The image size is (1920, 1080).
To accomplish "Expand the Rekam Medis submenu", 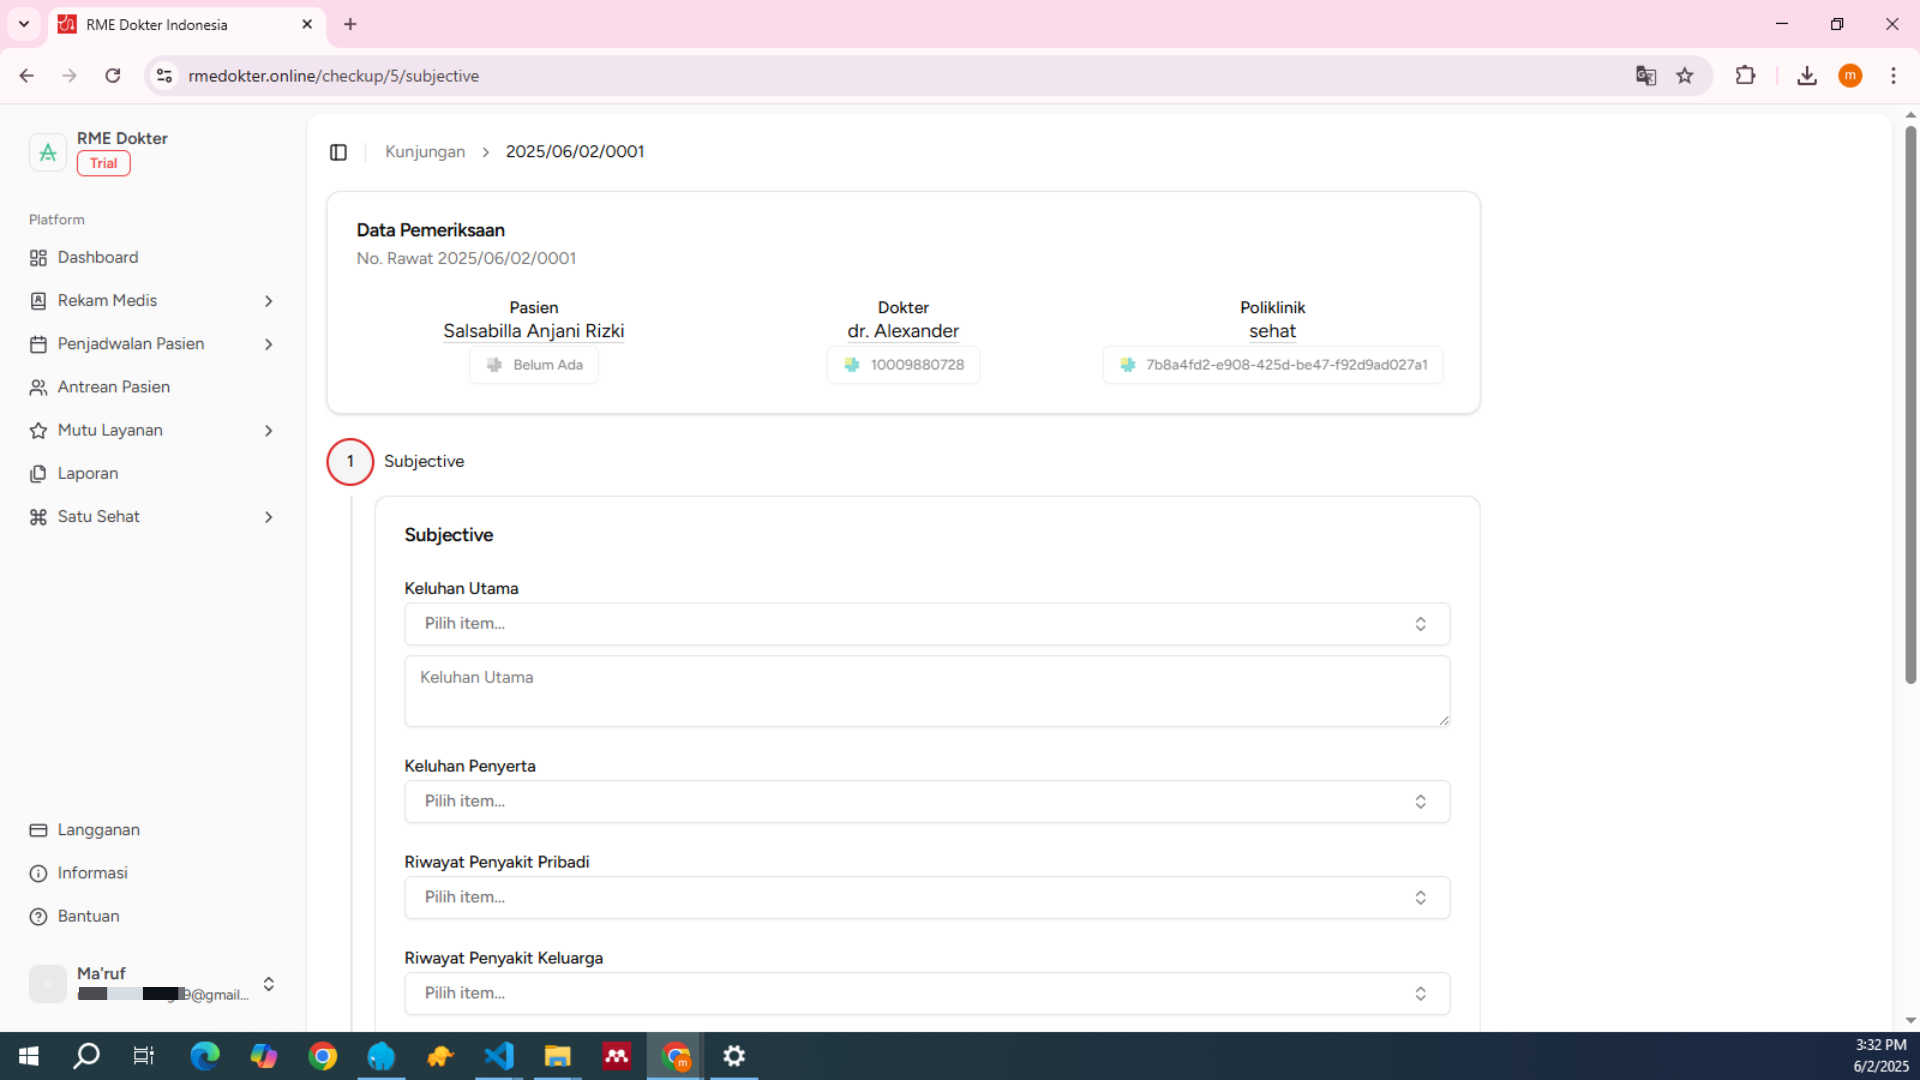I will pos(268,301).
